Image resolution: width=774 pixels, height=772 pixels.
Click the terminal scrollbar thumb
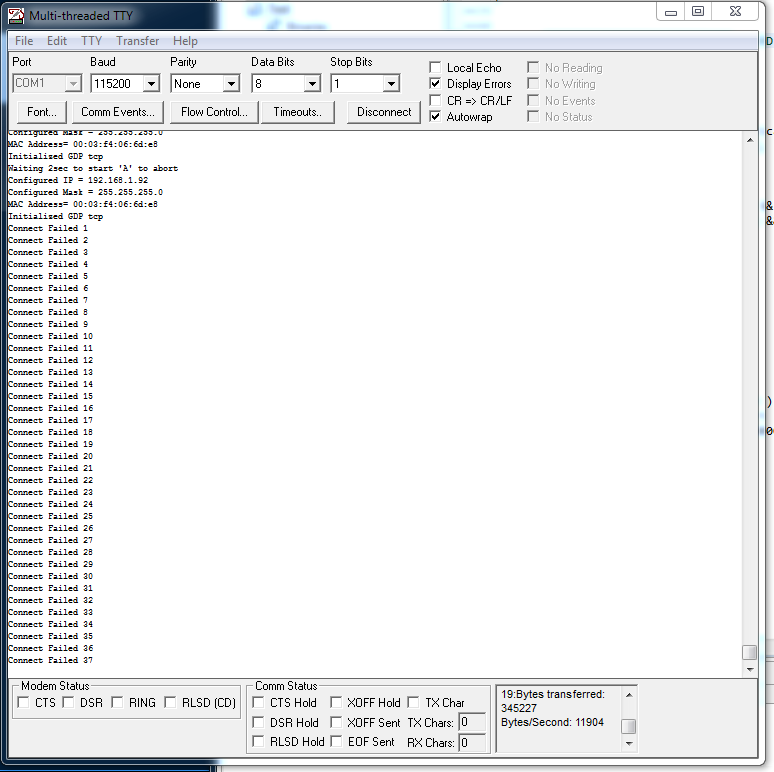coord(750,652)
